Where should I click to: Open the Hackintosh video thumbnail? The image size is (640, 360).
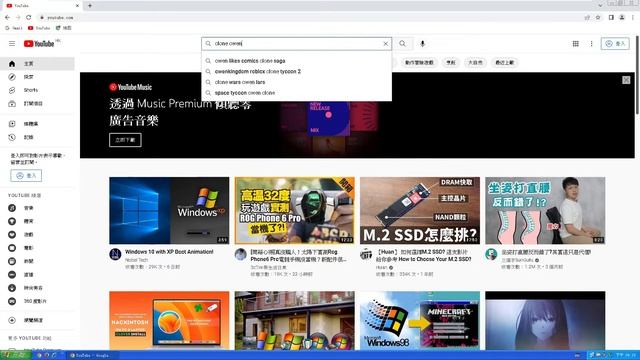[x=169, y=321]
